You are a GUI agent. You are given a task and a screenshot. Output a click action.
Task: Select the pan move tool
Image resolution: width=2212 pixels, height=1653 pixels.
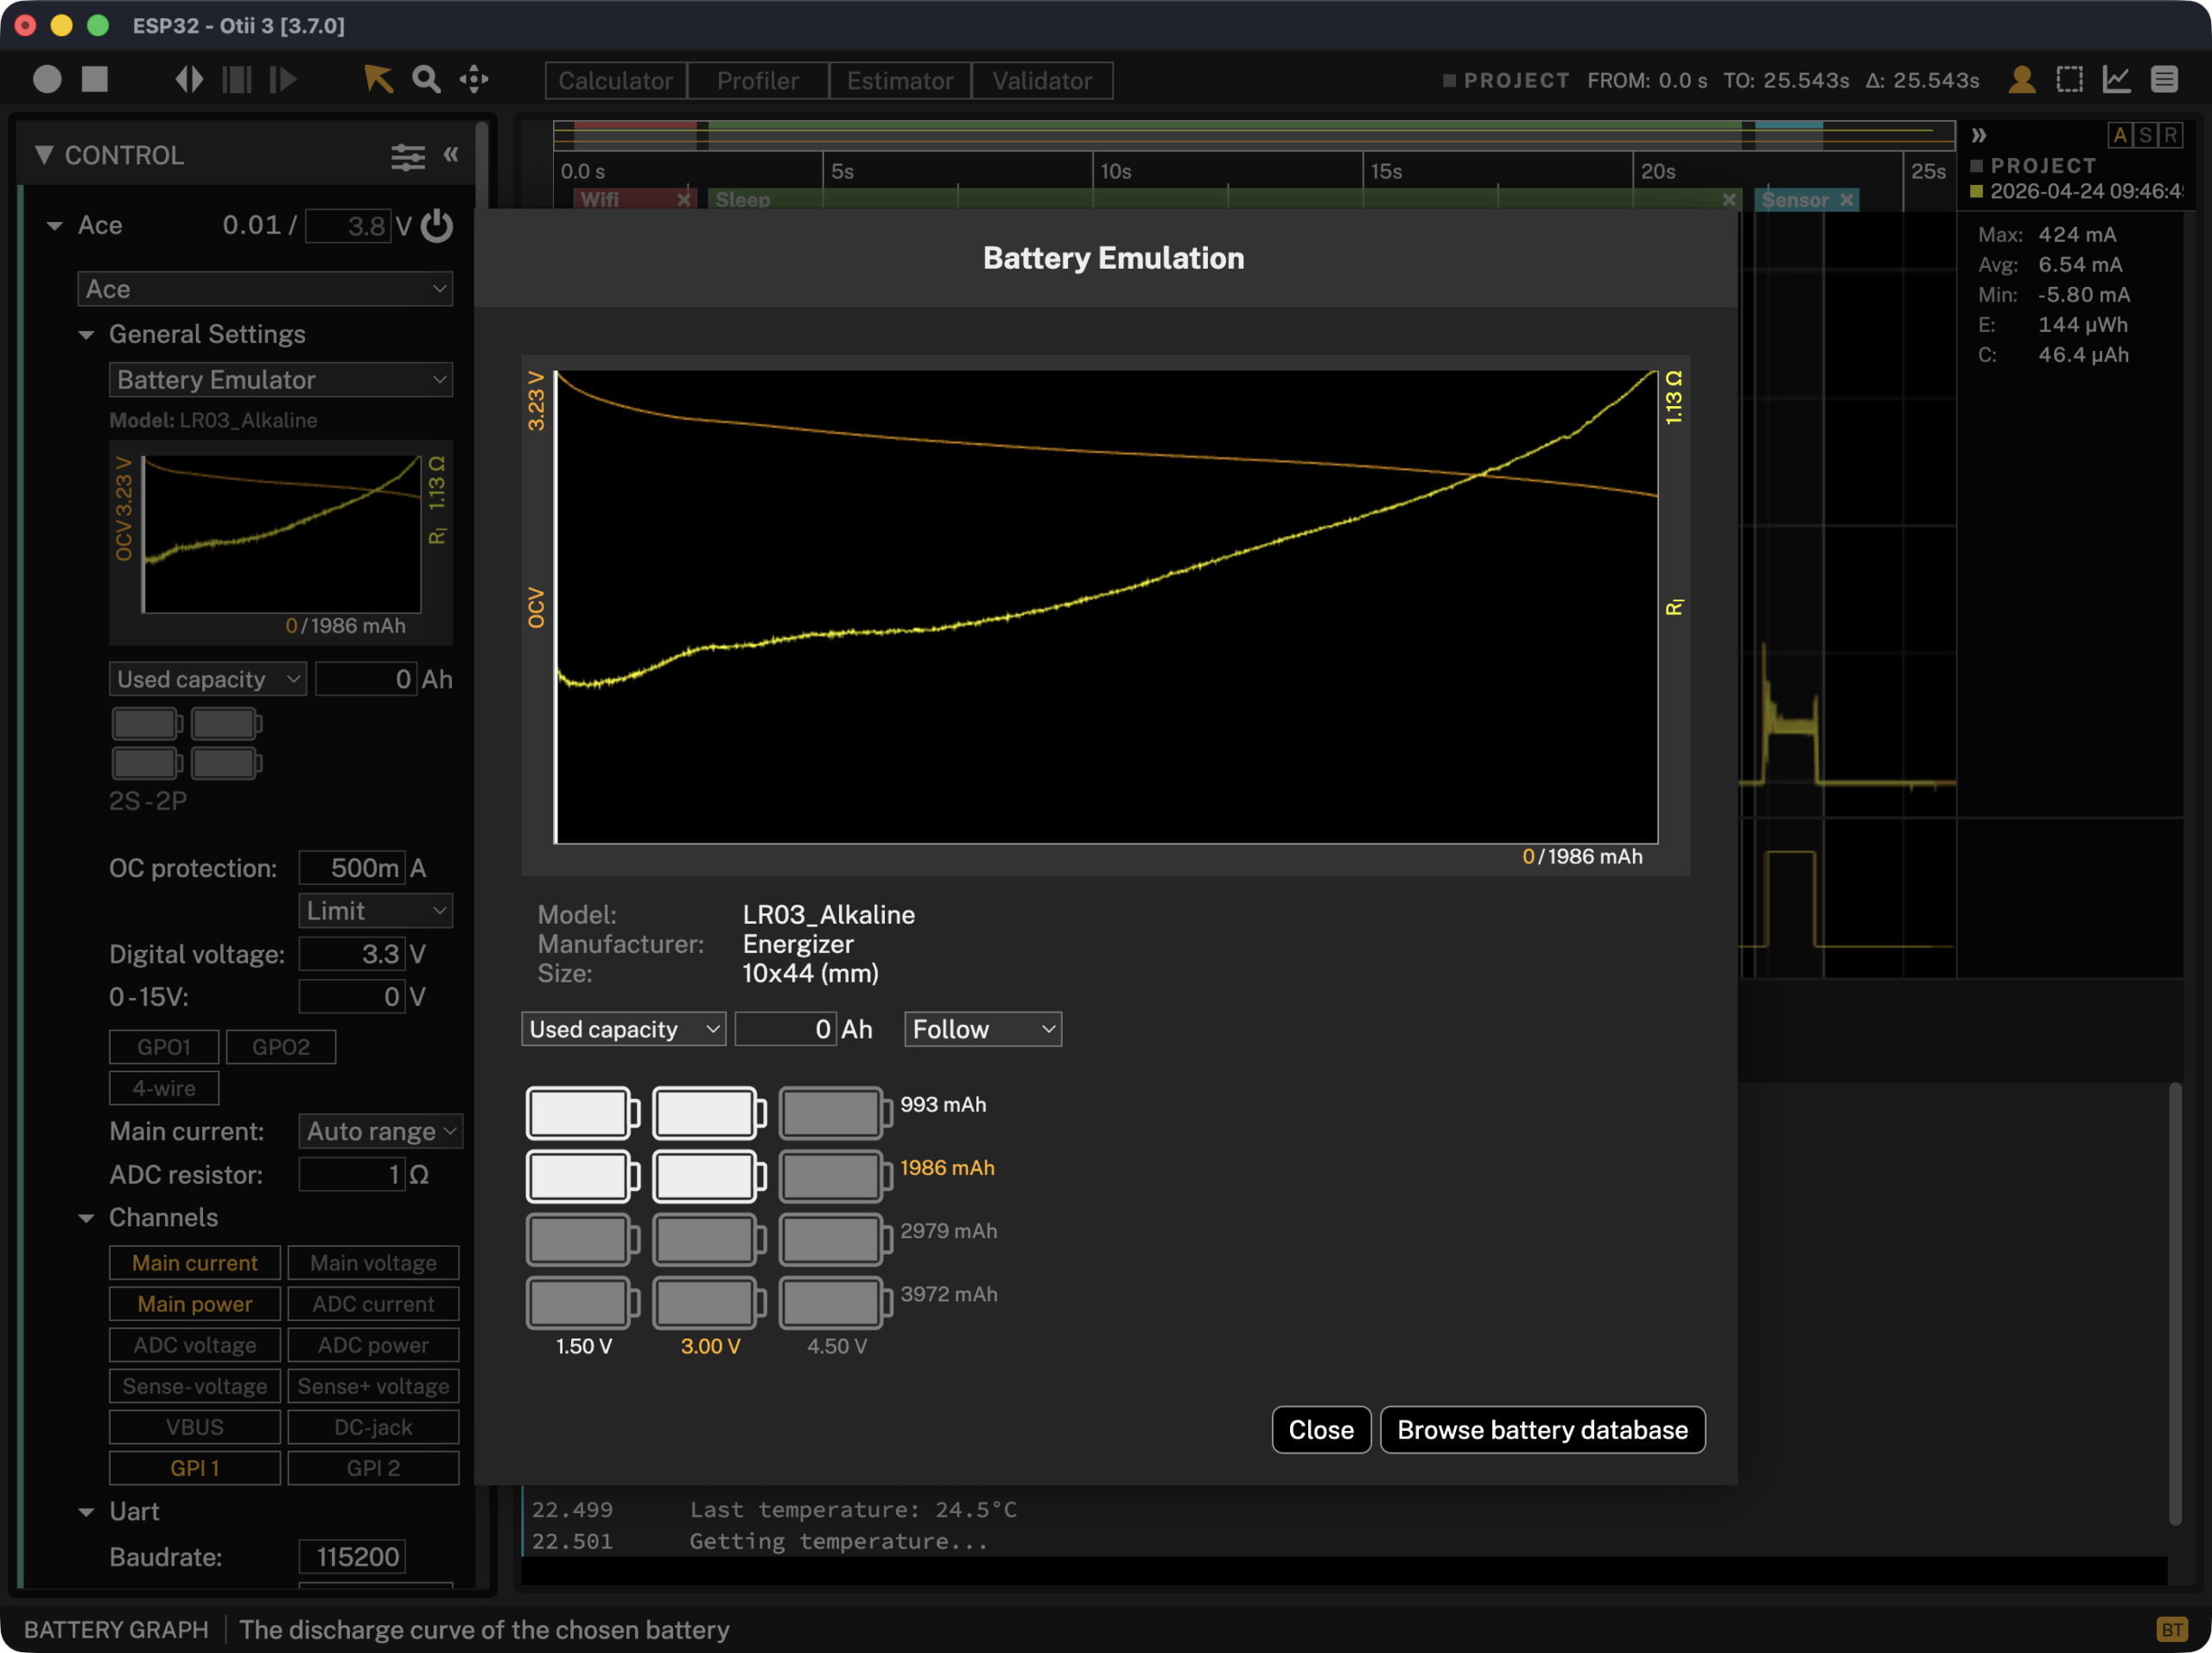click(474, 79)
